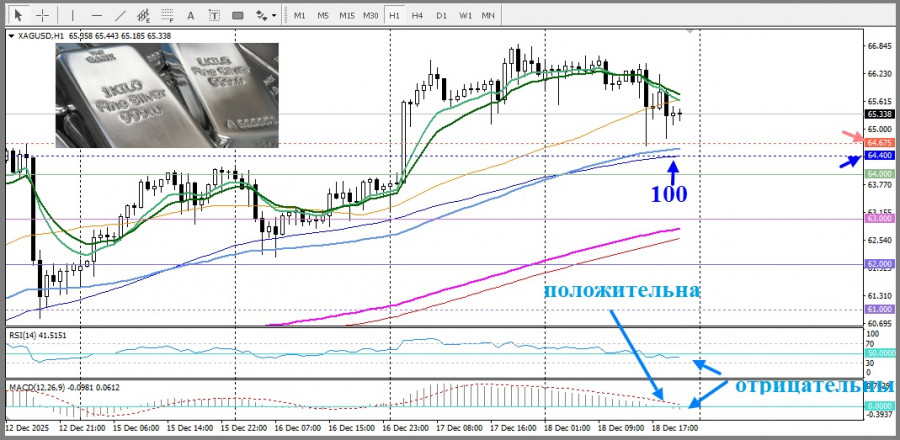Screen dimensions: 900x440
Task: Pick the horizontal line drawing tool
Action: coord(97,15)
